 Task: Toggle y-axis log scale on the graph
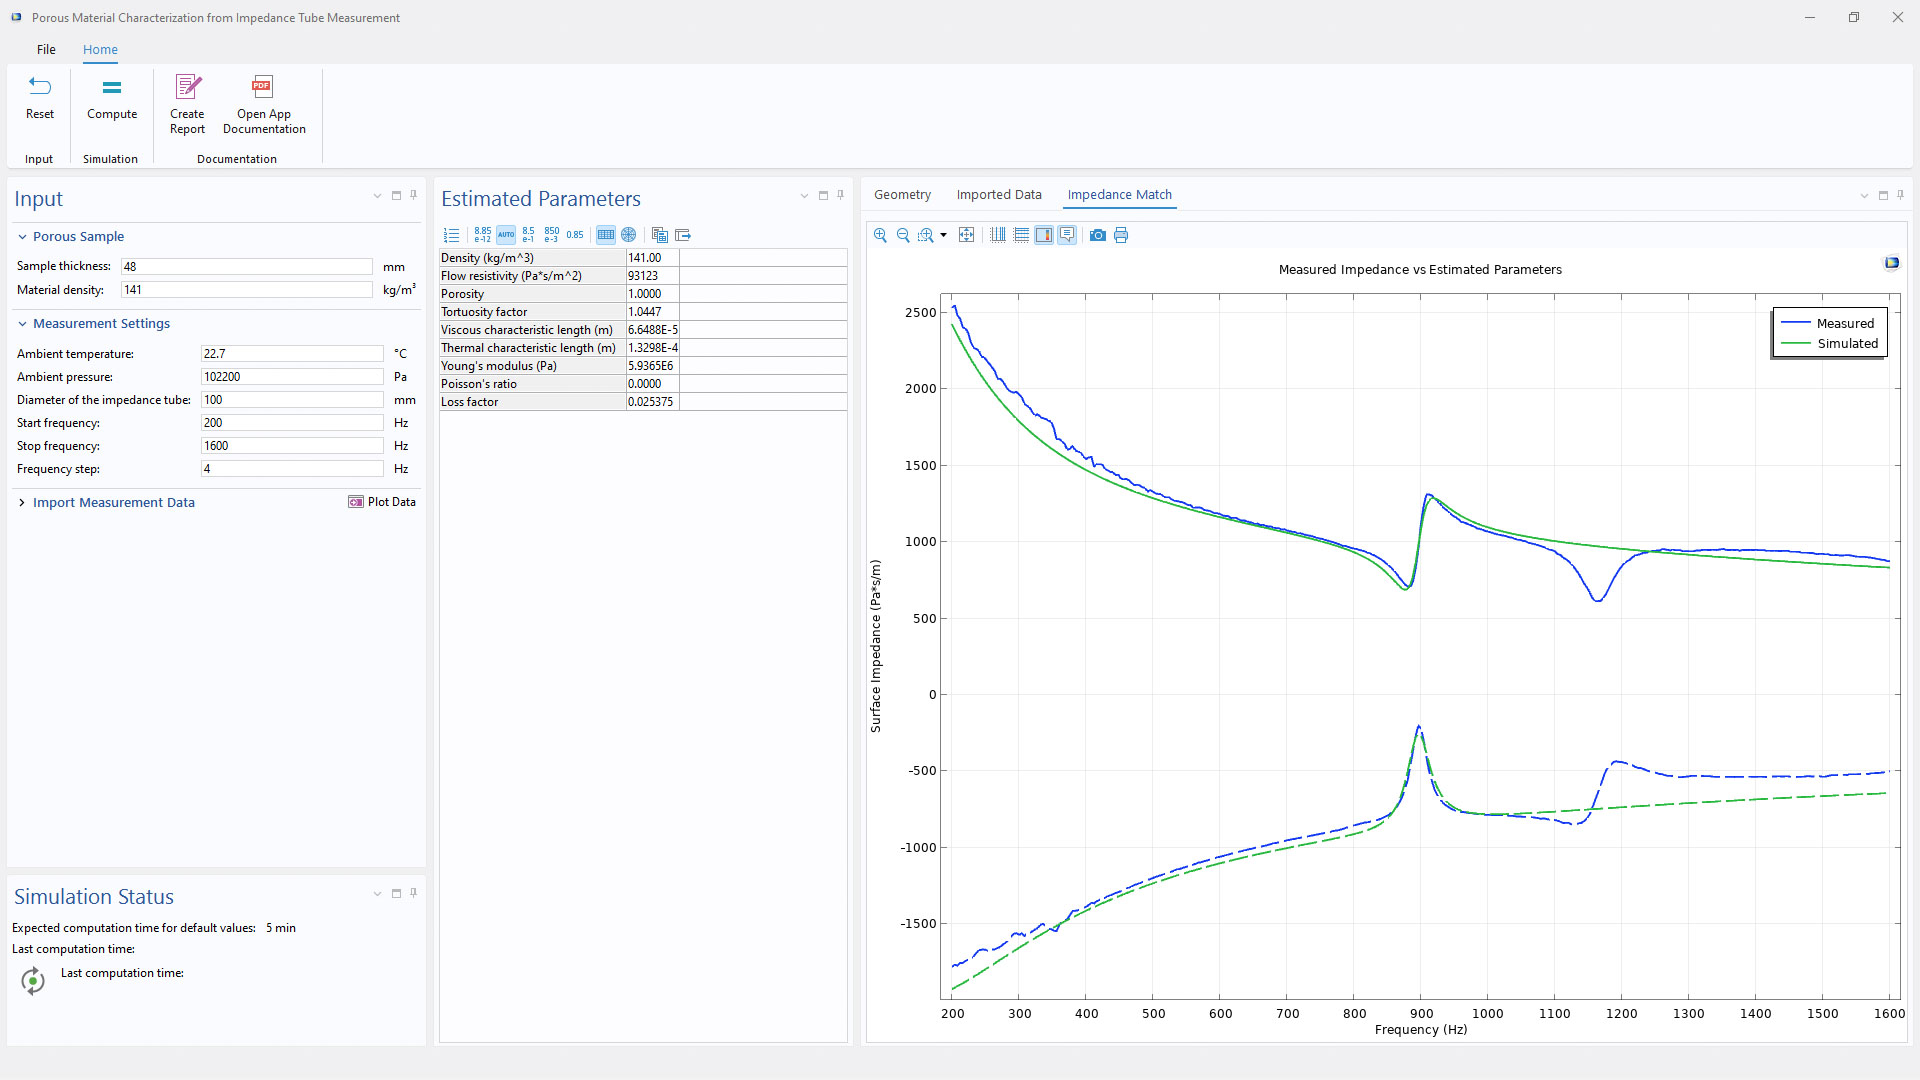pyautogui.click(x=1021, y=235)
